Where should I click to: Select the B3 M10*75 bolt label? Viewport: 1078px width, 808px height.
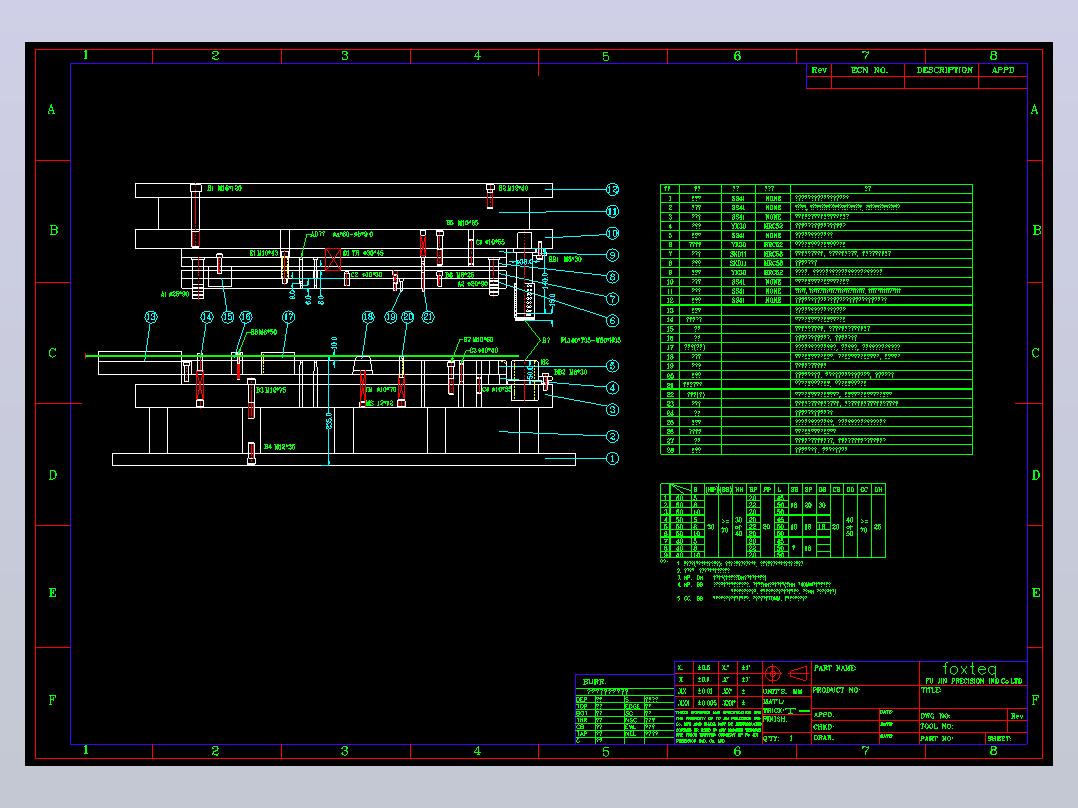point(271,390)
